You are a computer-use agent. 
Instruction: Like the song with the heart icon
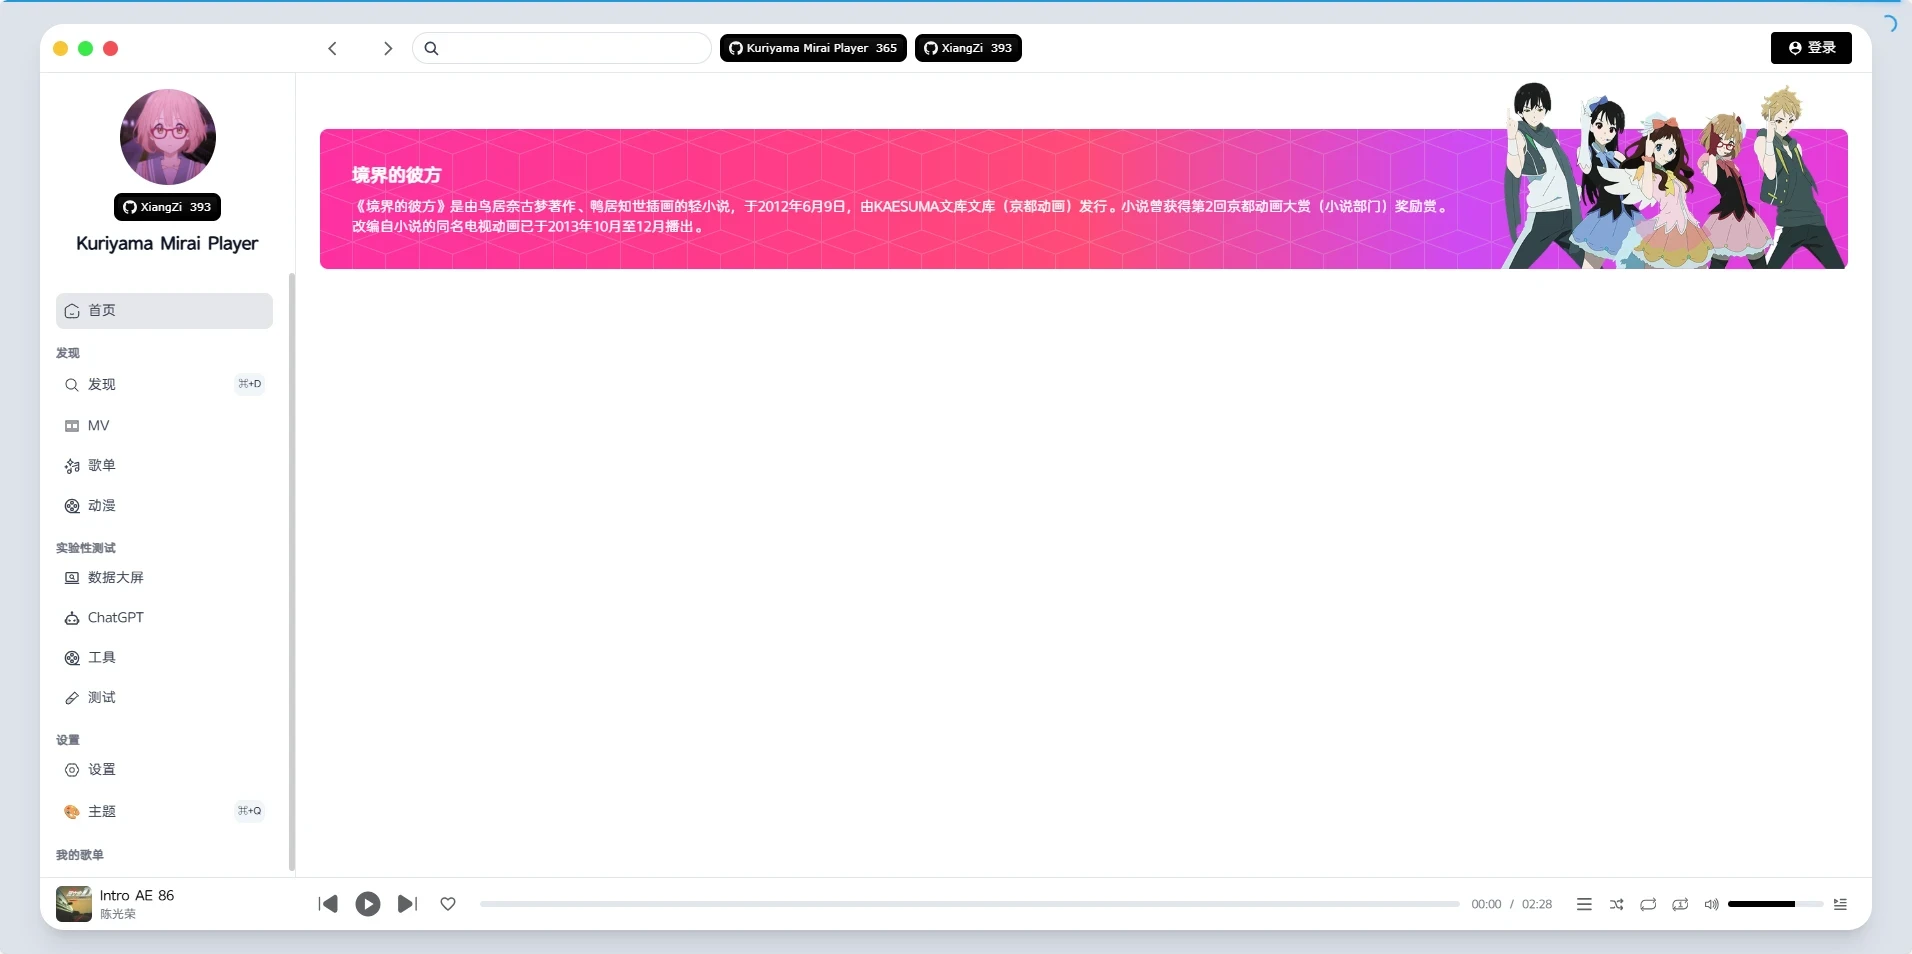click(448, 904)
